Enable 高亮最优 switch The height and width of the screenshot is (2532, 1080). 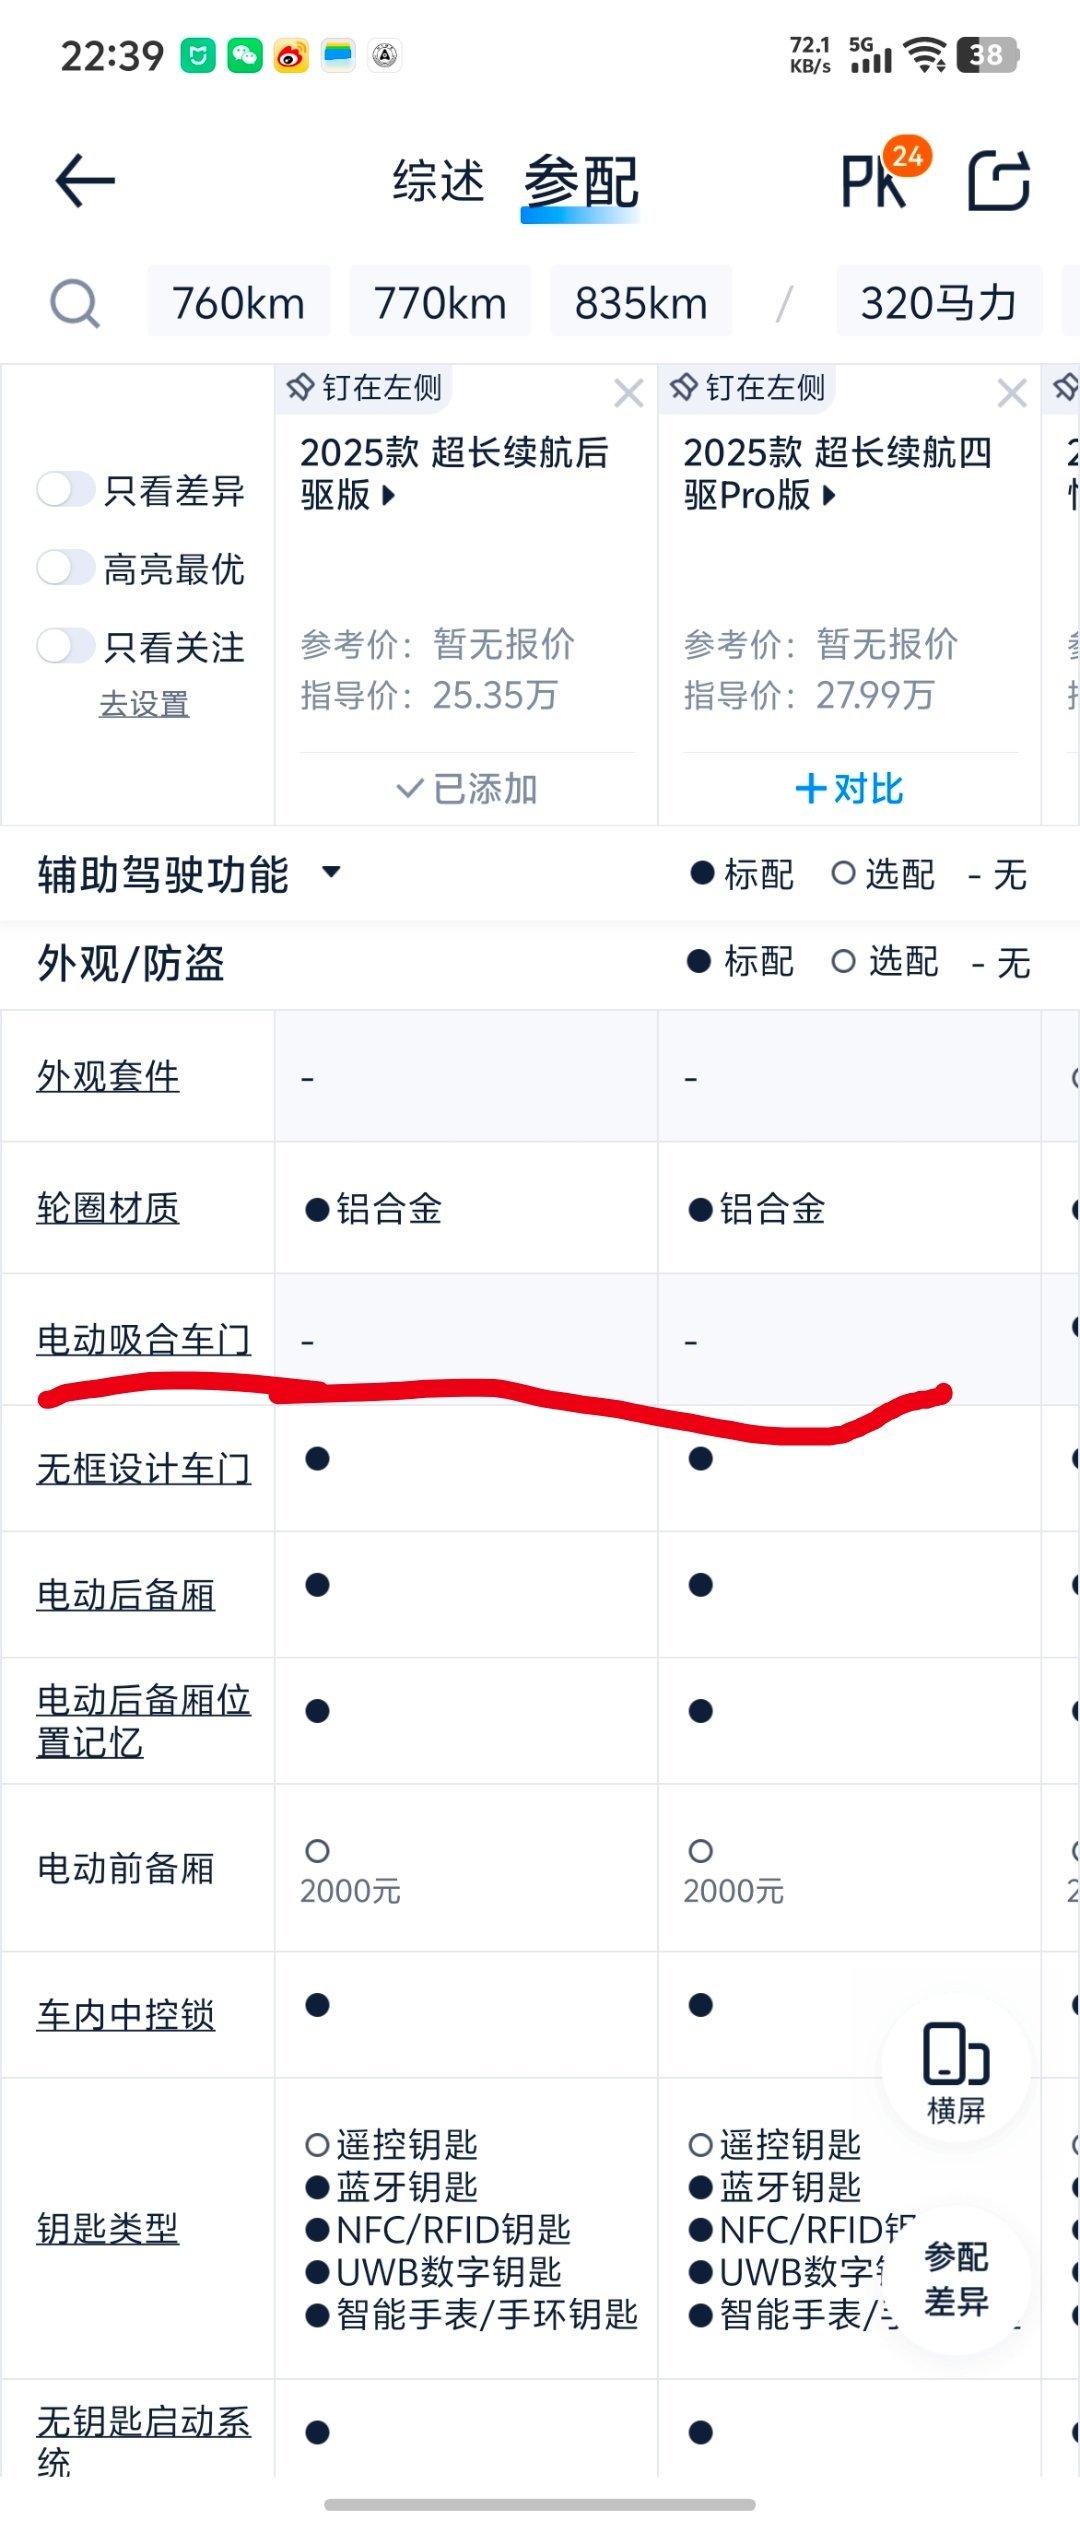coord(66,568)
